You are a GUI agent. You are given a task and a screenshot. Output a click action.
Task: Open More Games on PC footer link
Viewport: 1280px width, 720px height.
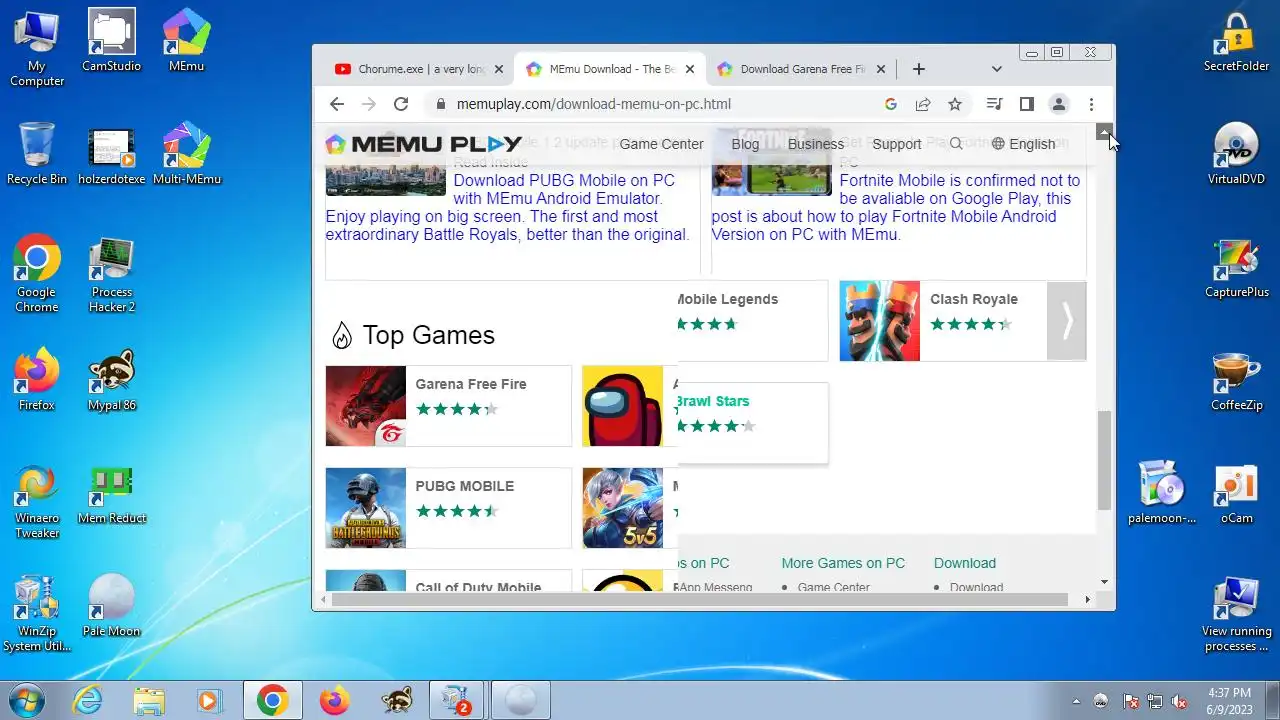tap(843, 563)
